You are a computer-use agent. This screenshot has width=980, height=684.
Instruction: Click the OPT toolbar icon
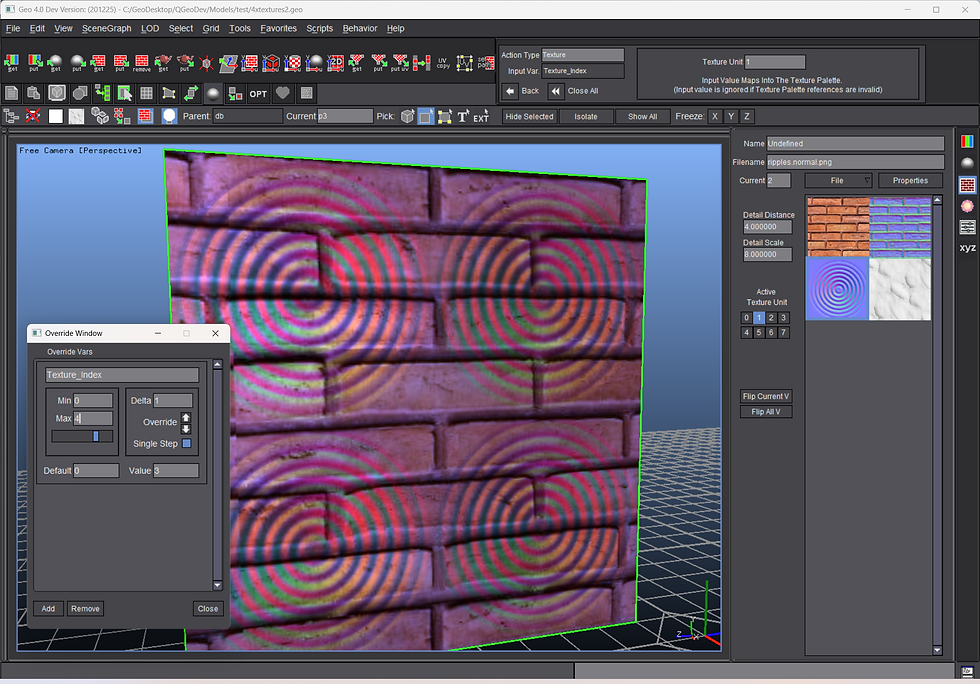pos(258,93)
